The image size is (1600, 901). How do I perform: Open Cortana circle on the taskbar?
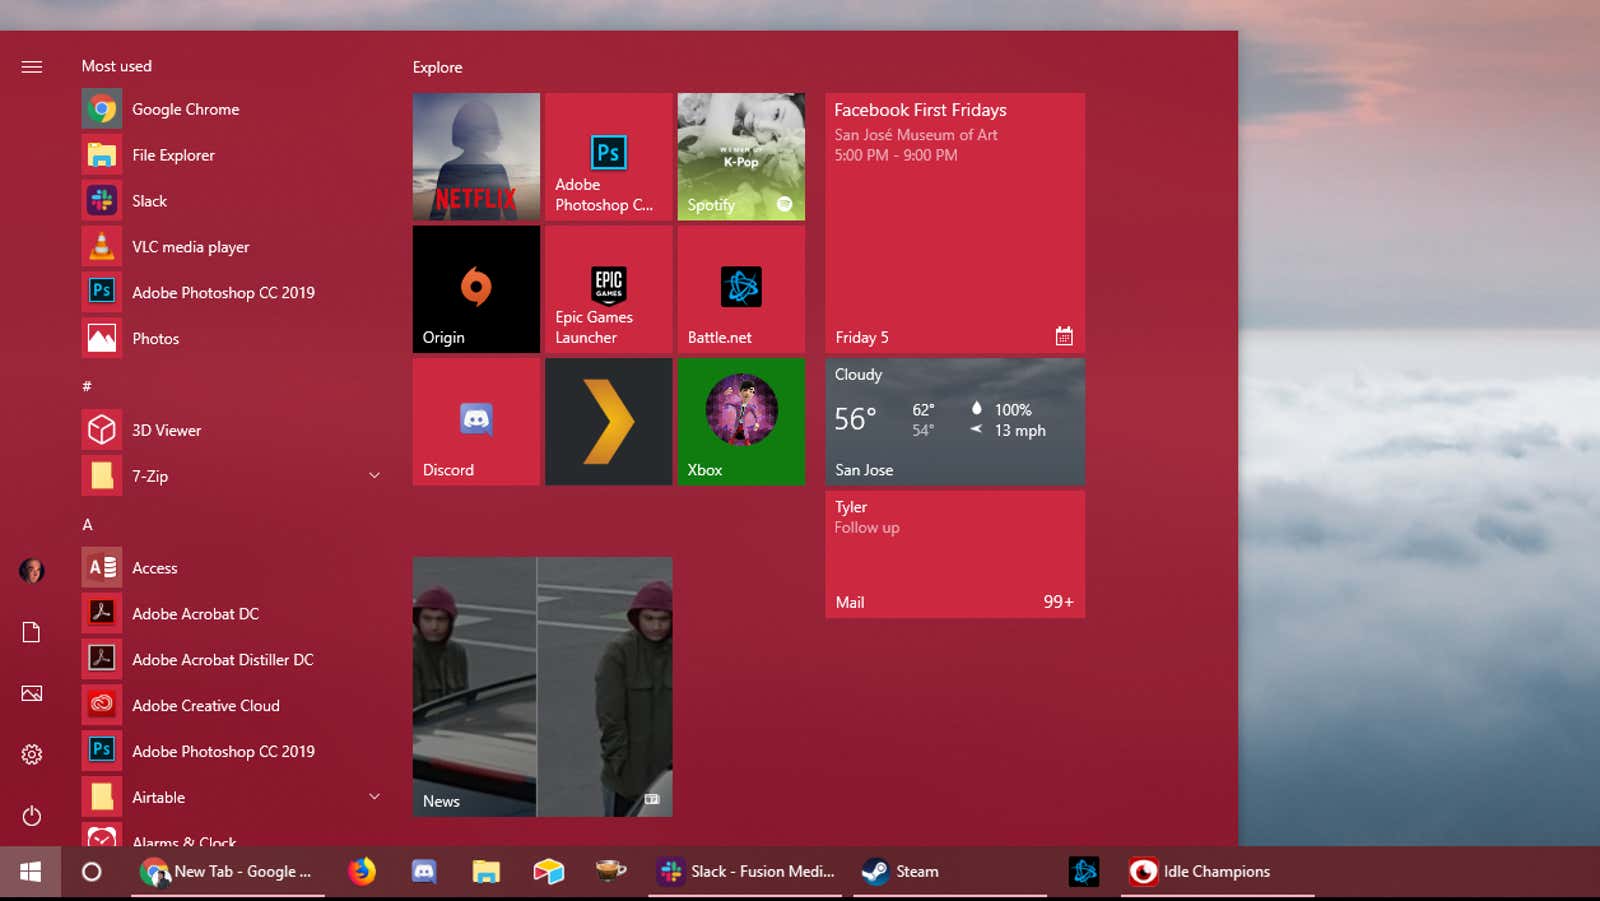point(91,872)
